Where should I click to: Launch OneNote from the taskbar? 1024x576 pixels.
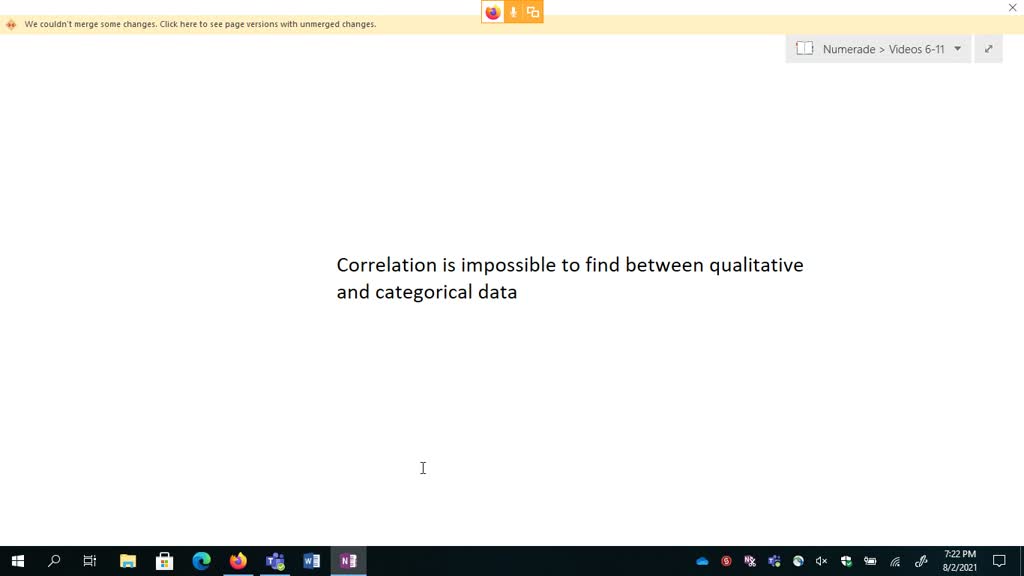(348, 560)
